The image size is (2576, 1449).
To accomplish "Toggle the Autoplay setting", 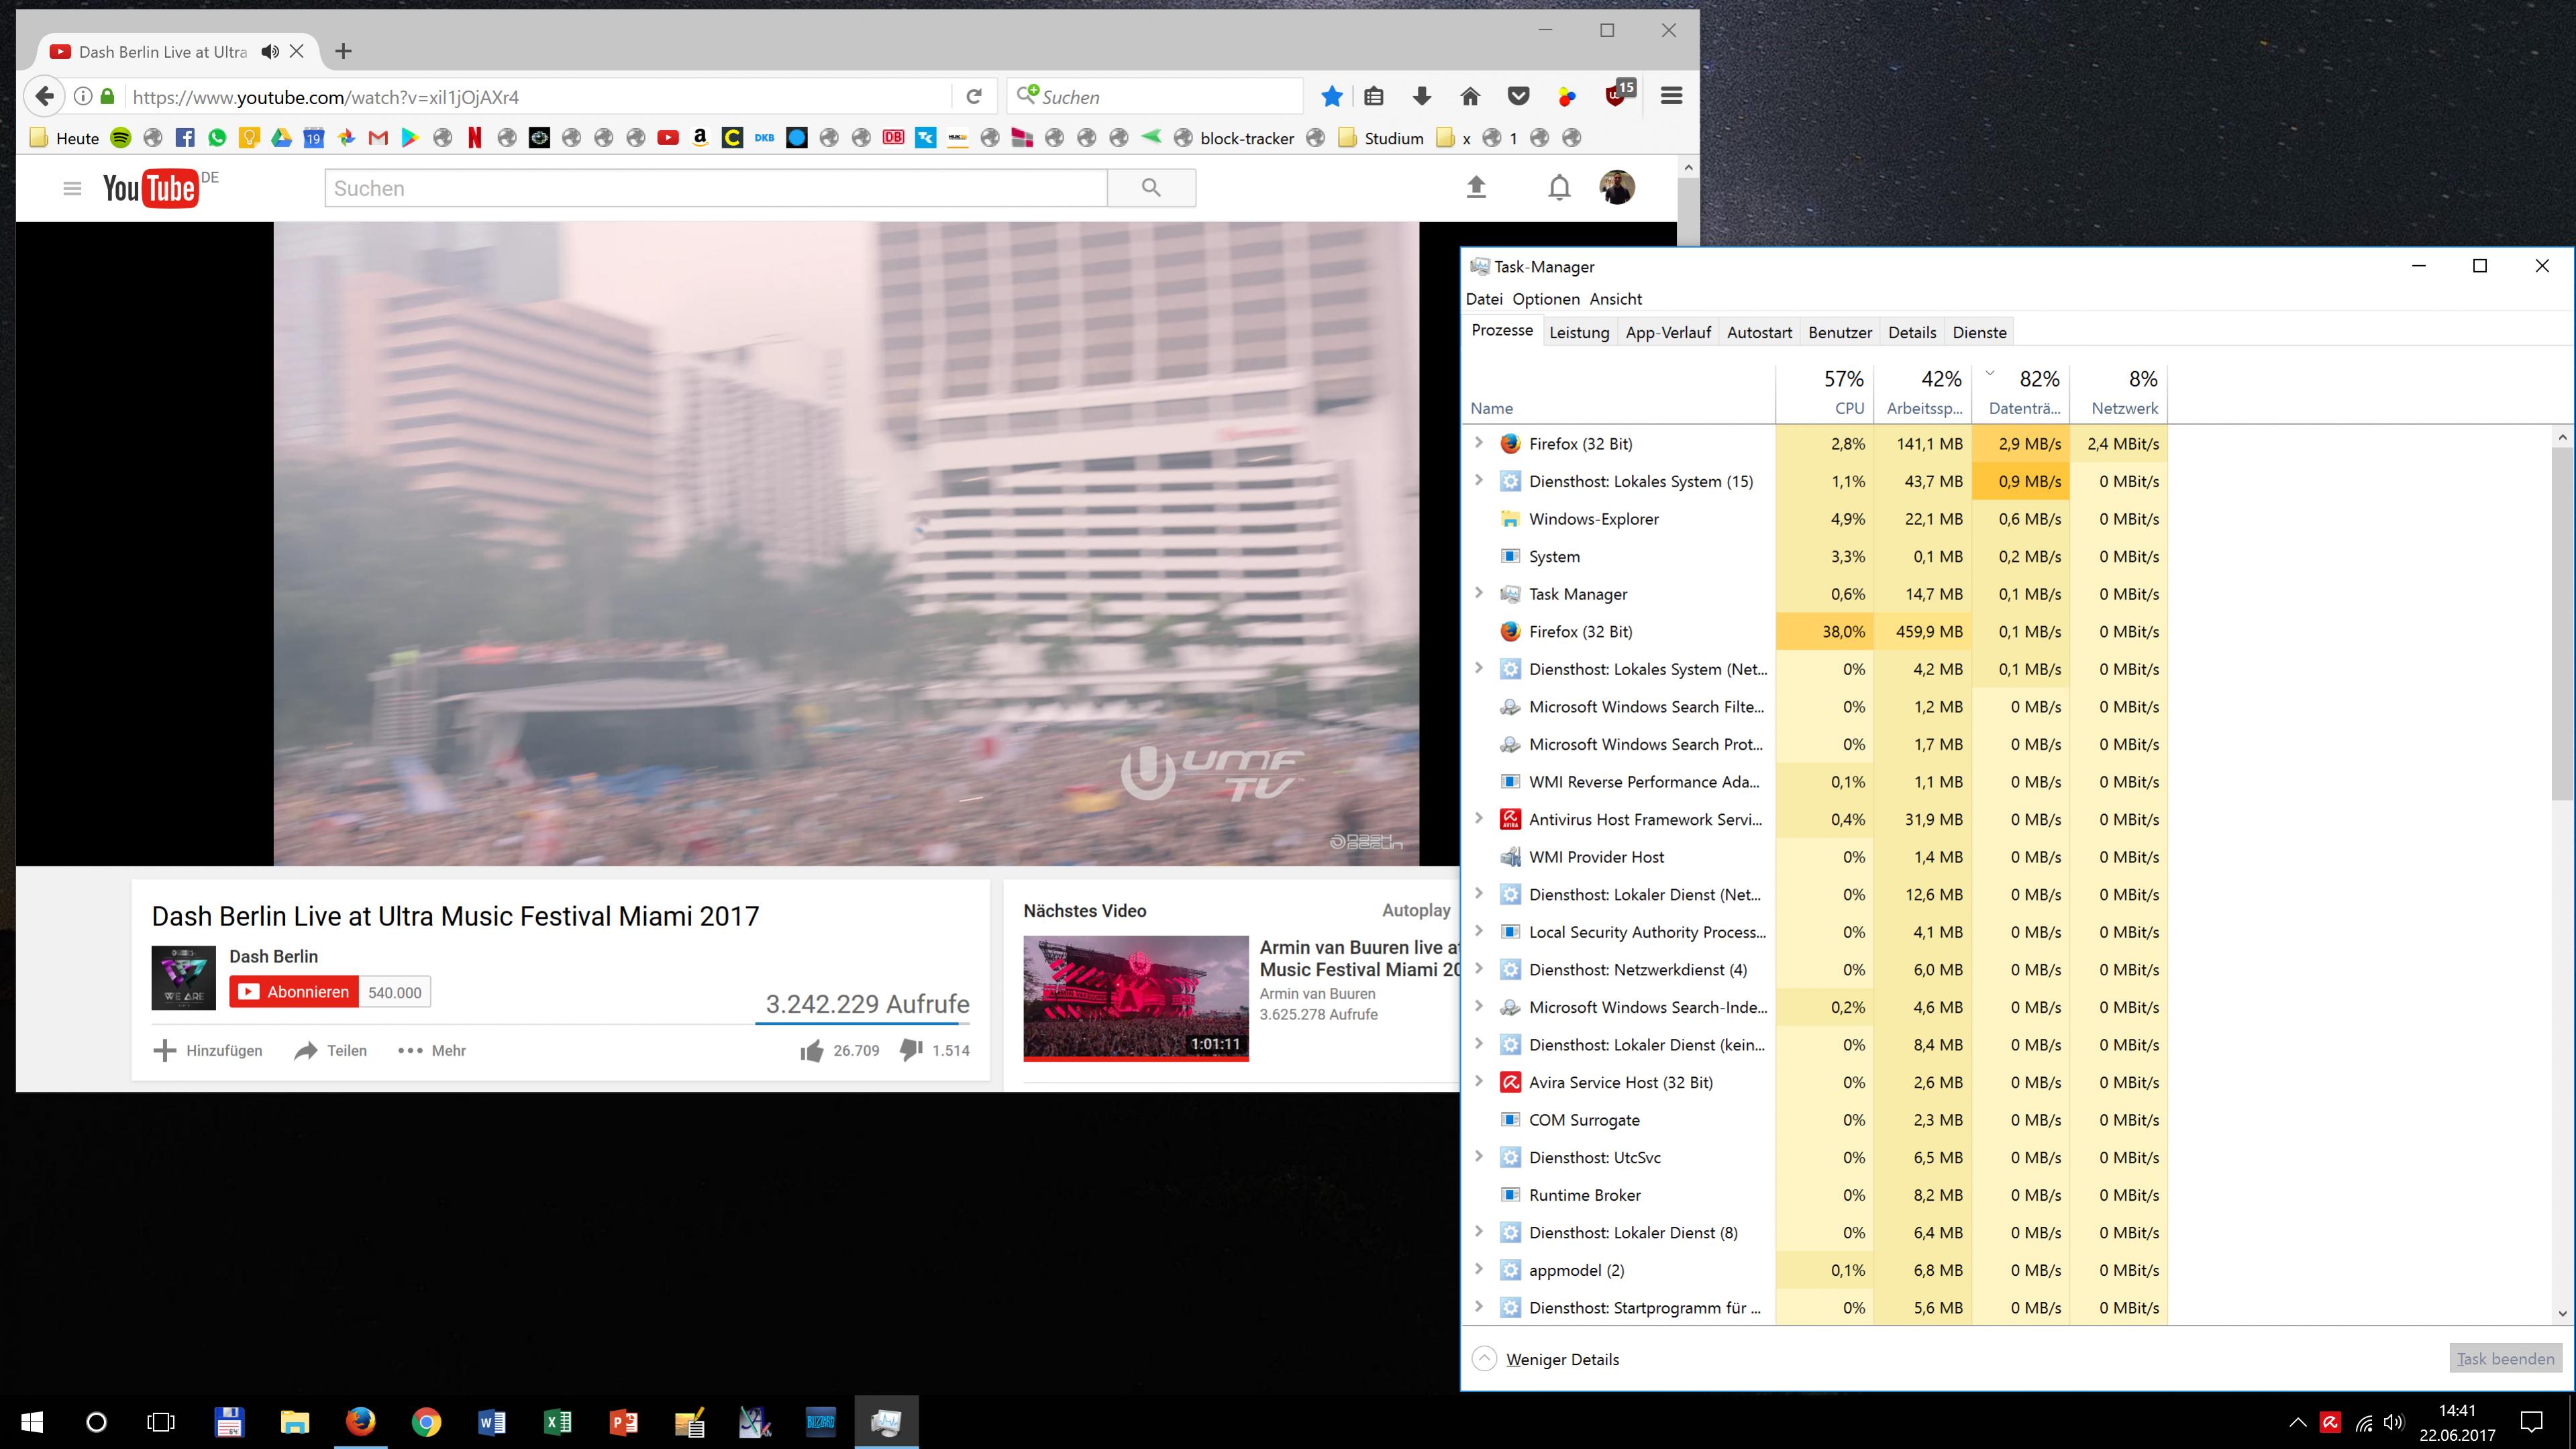I will (x=1416, y=910).
